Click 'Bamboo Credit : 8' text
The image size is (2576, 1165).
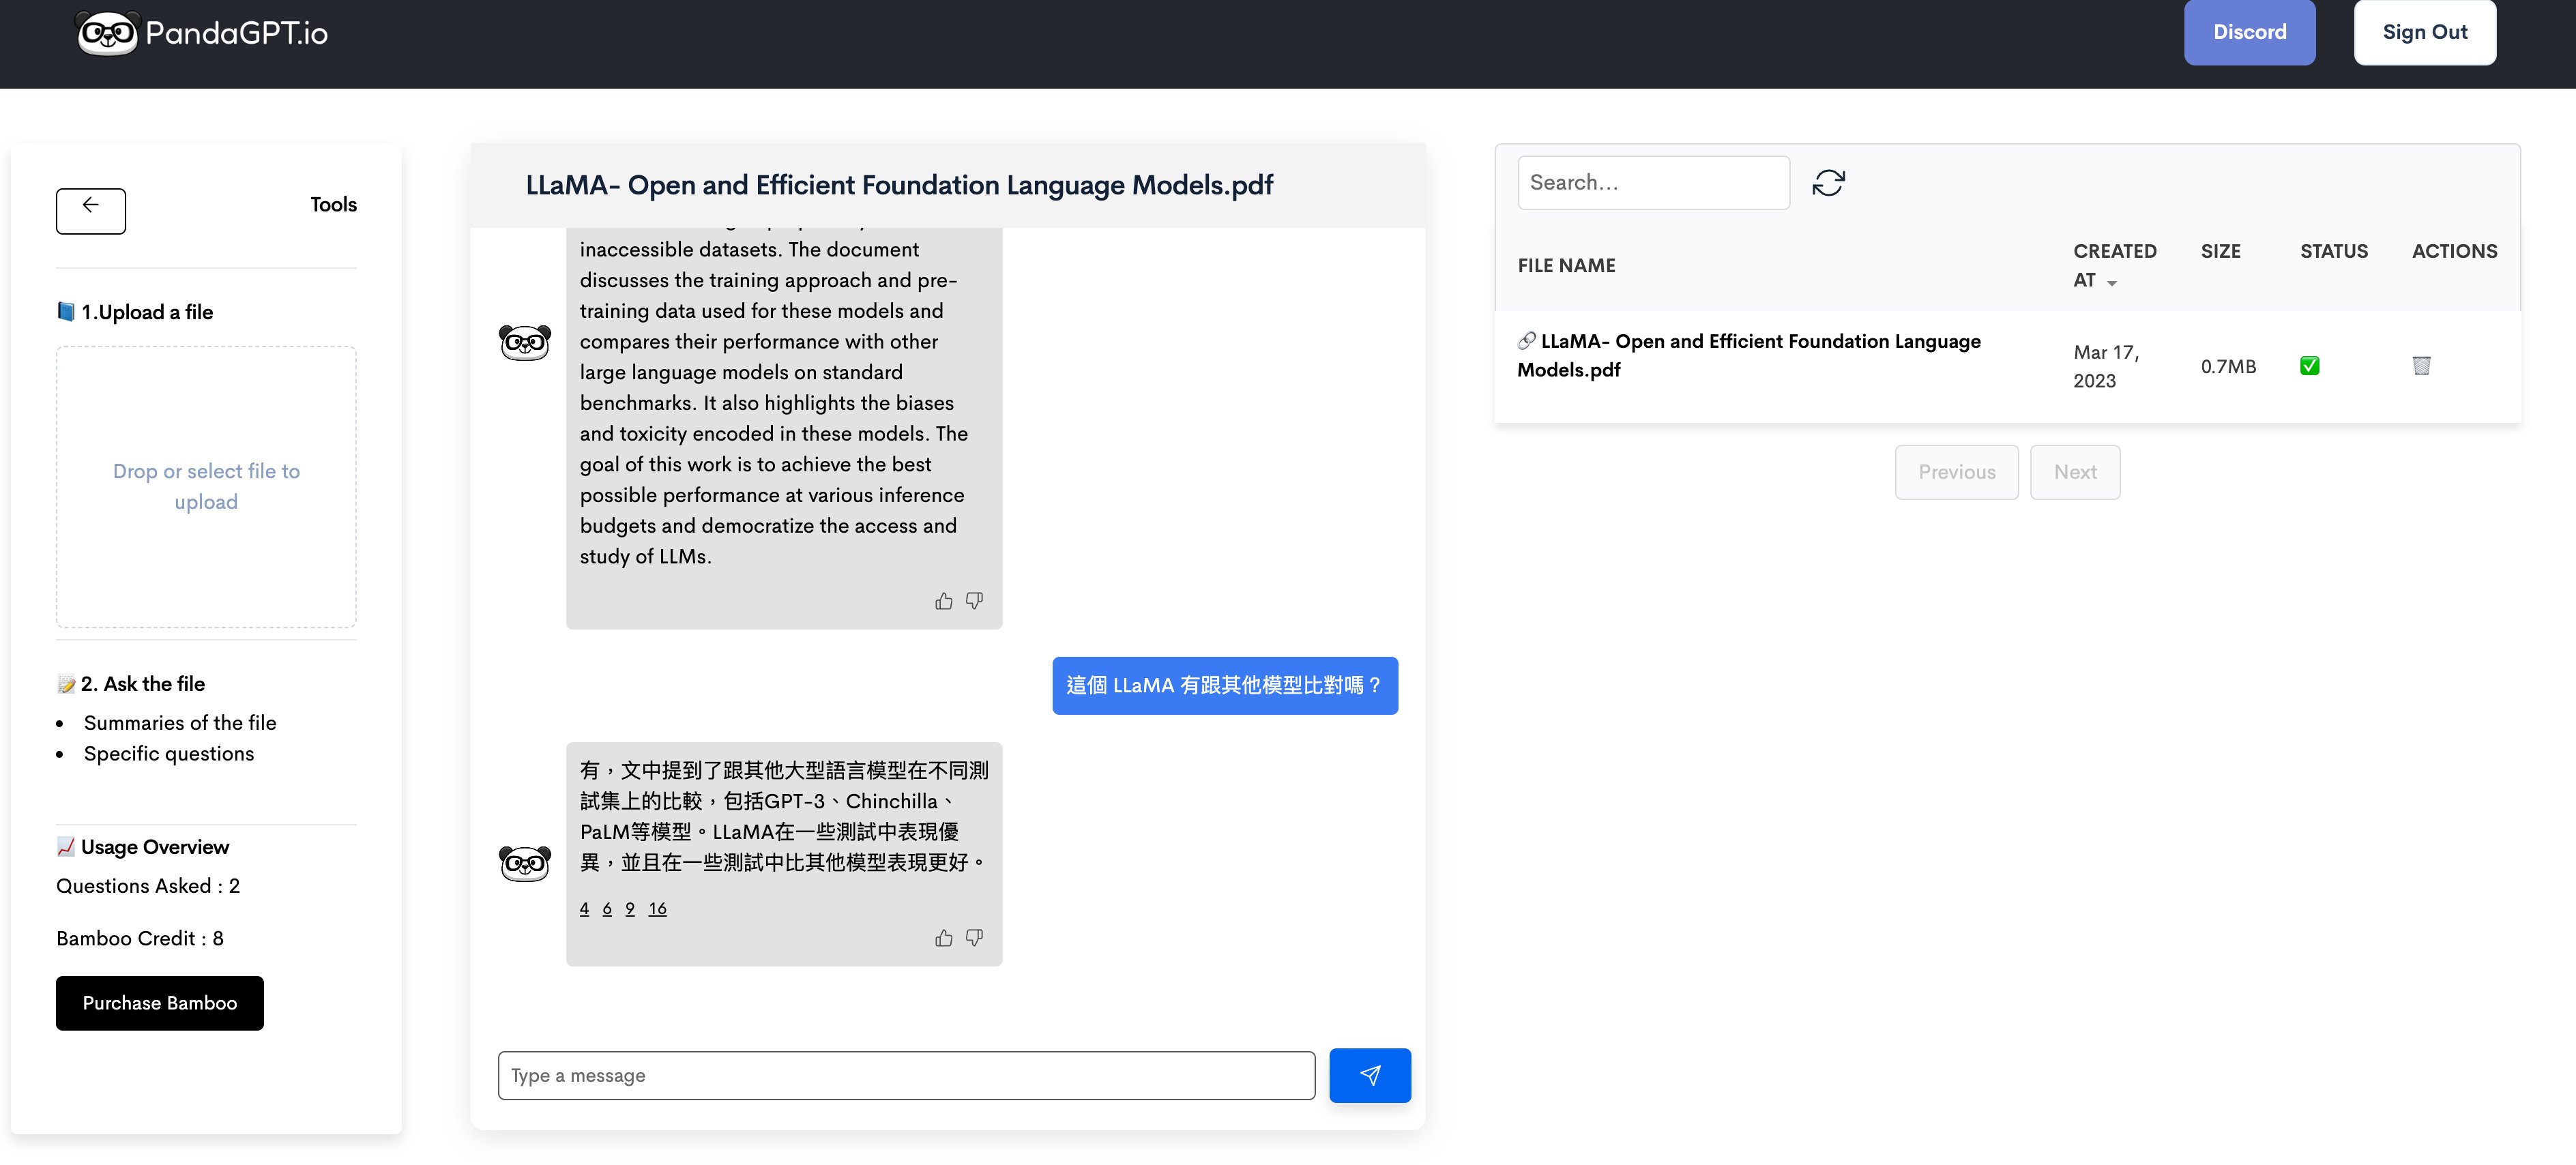(x=140, y=938)
